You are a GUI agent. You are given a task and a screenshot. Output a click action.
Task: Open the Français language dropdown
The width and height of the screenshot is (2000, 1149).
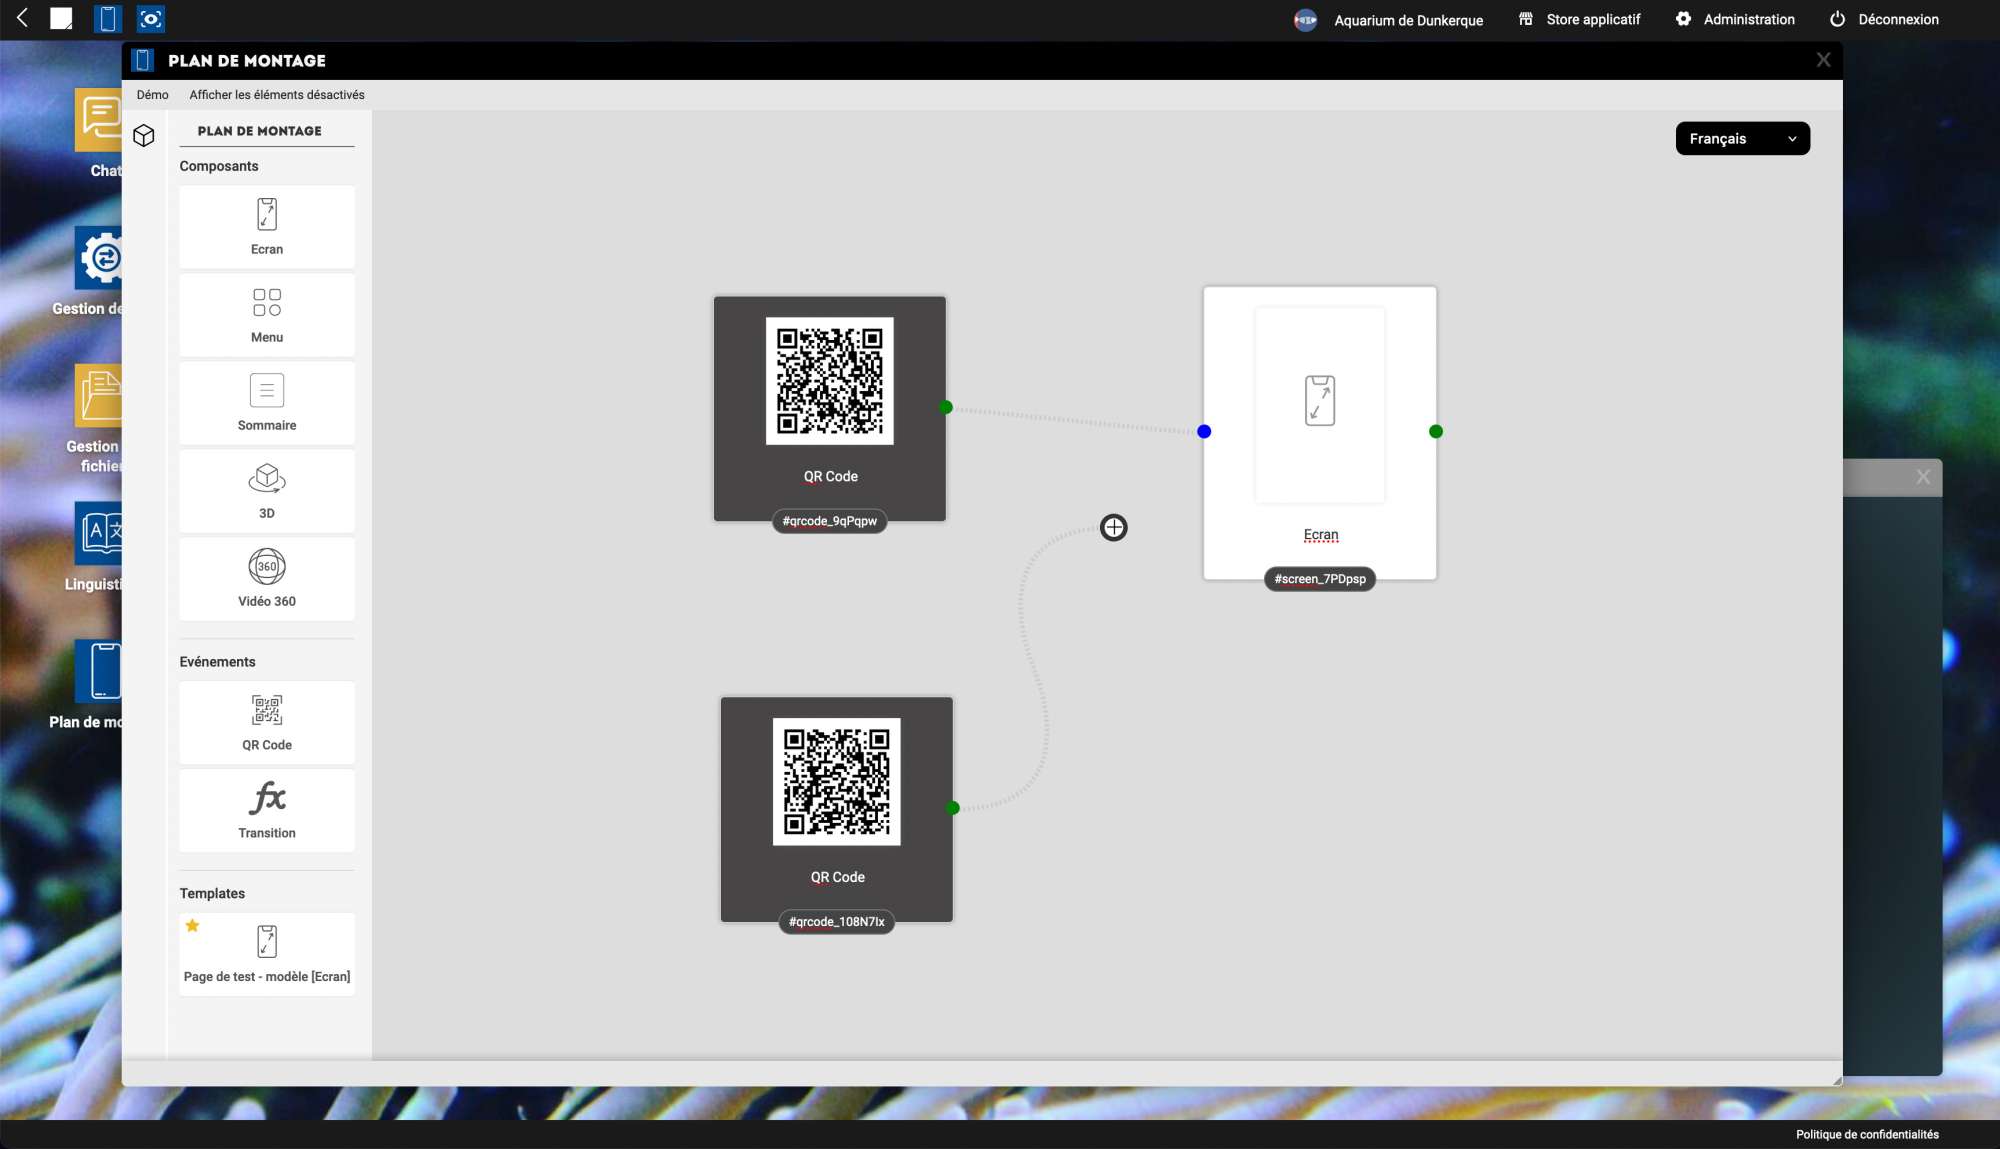pyautogui.click(x=1742, y=139)
